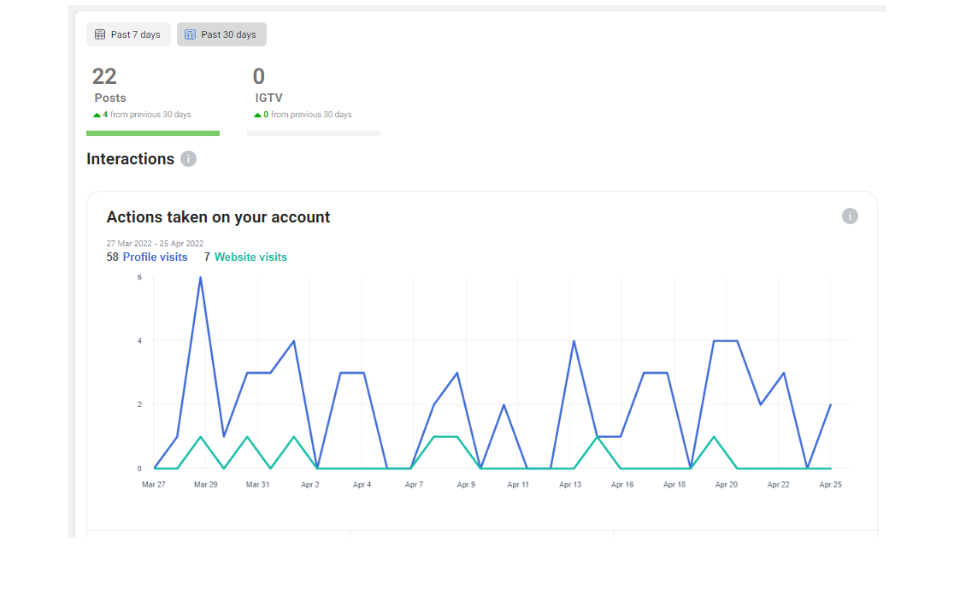953x589 pixels.
Task: Toggle the Website visits legend series
Action: tap(250, 257)
